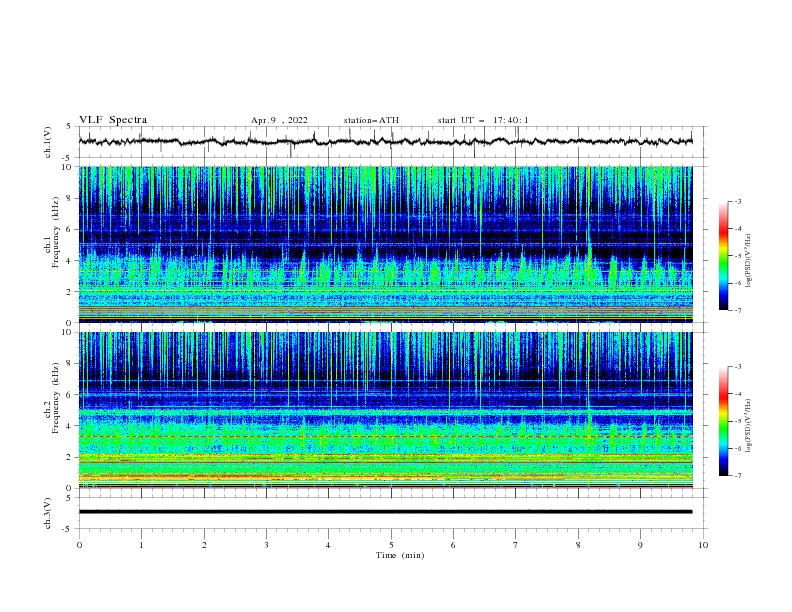The width and height of the screenshot is (792, 612).
Task: Click the "station=ATH" header label
Action: click(371, 120)
